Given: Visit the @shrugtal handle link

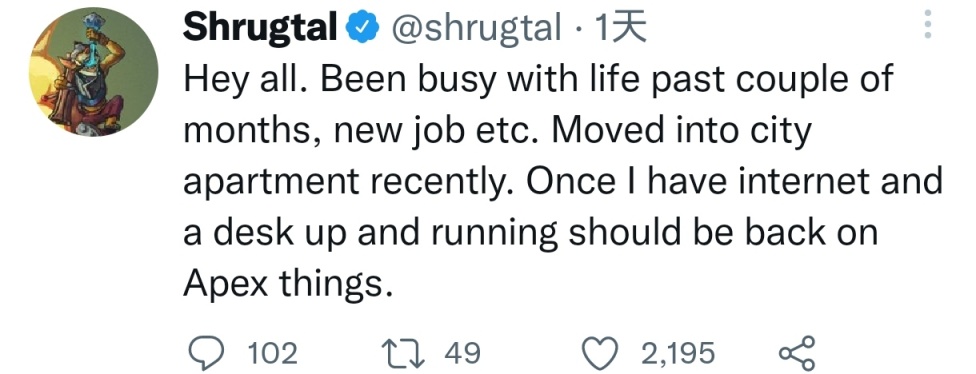Looking at the screenshot, I should (476, 29).
